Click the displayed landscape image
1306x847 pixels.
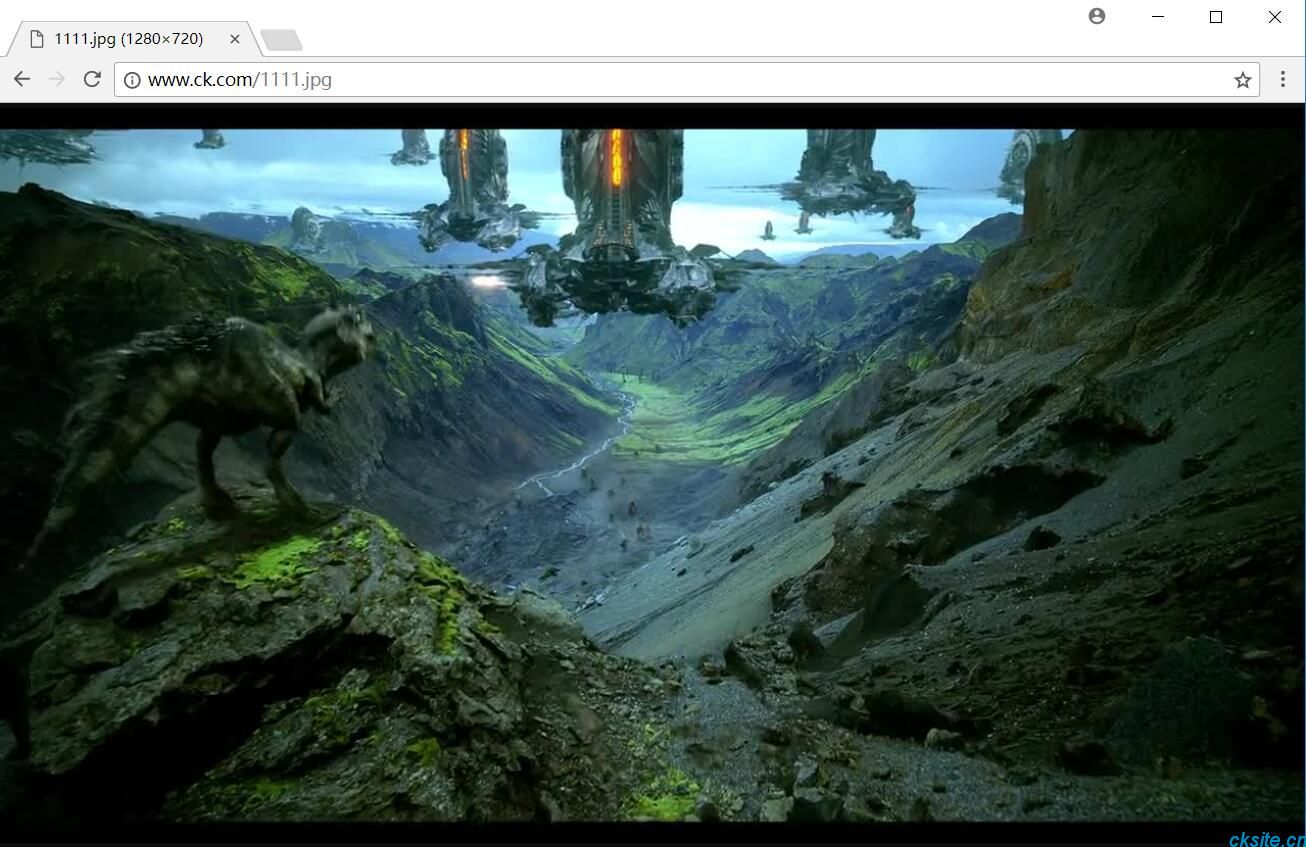pos(652,474)
